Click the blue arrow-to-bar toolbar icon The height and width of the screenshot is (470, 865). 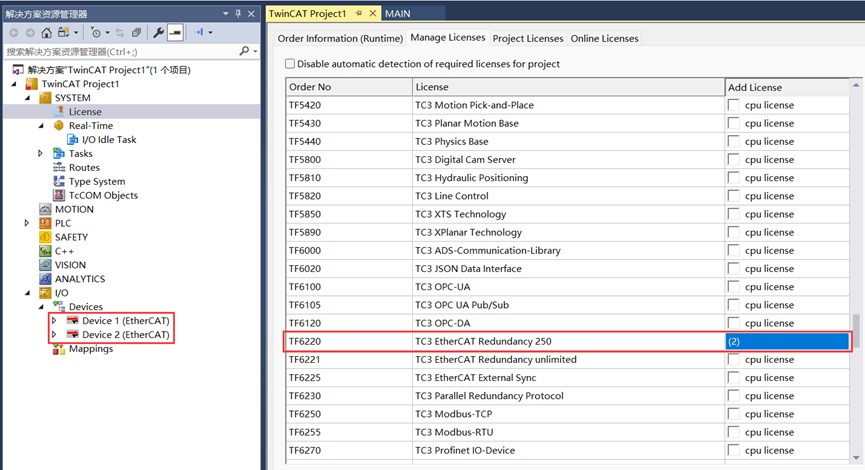199,33
